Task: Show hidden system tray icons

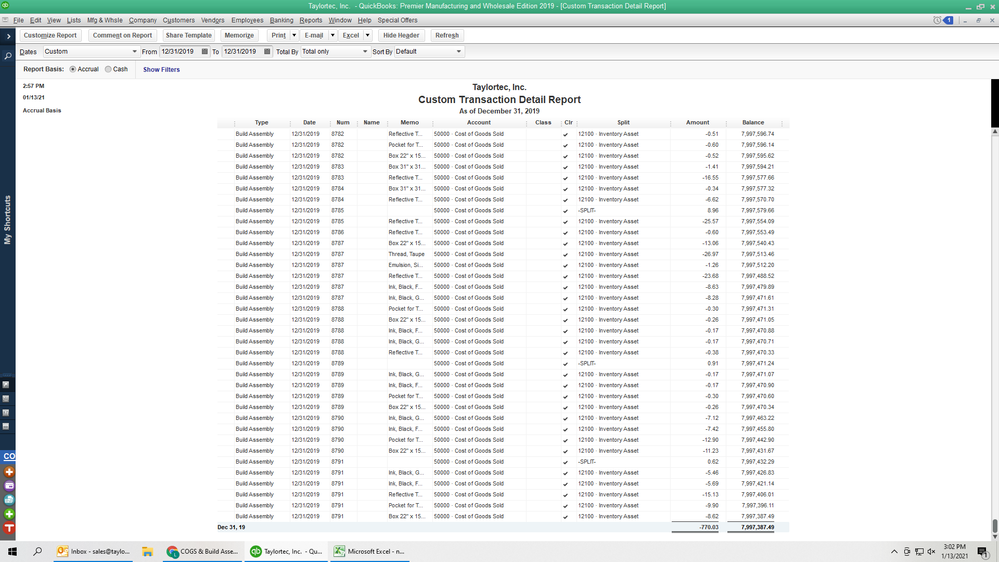Action: pyautogui.click(x=894, y=552)
